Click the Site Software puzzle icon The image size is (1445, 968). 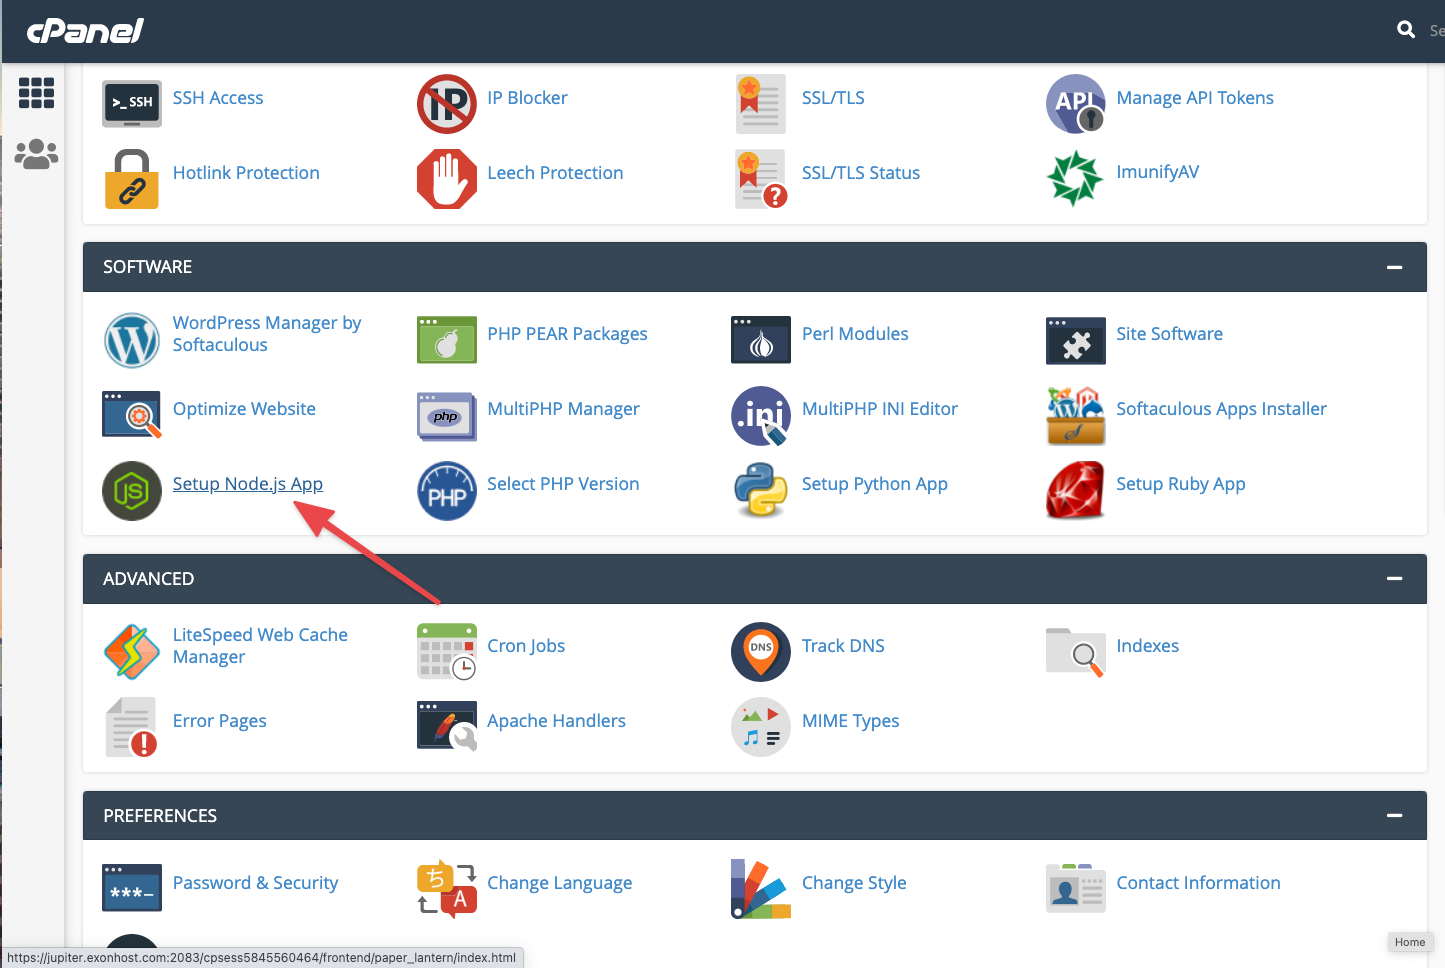tap(1076, 341)
